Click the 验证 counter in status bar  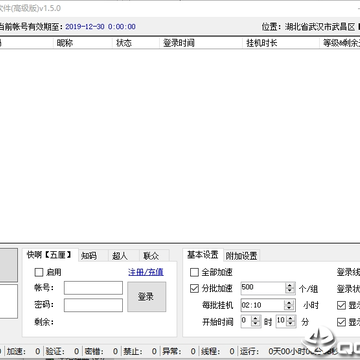click(x=62, y=351)
